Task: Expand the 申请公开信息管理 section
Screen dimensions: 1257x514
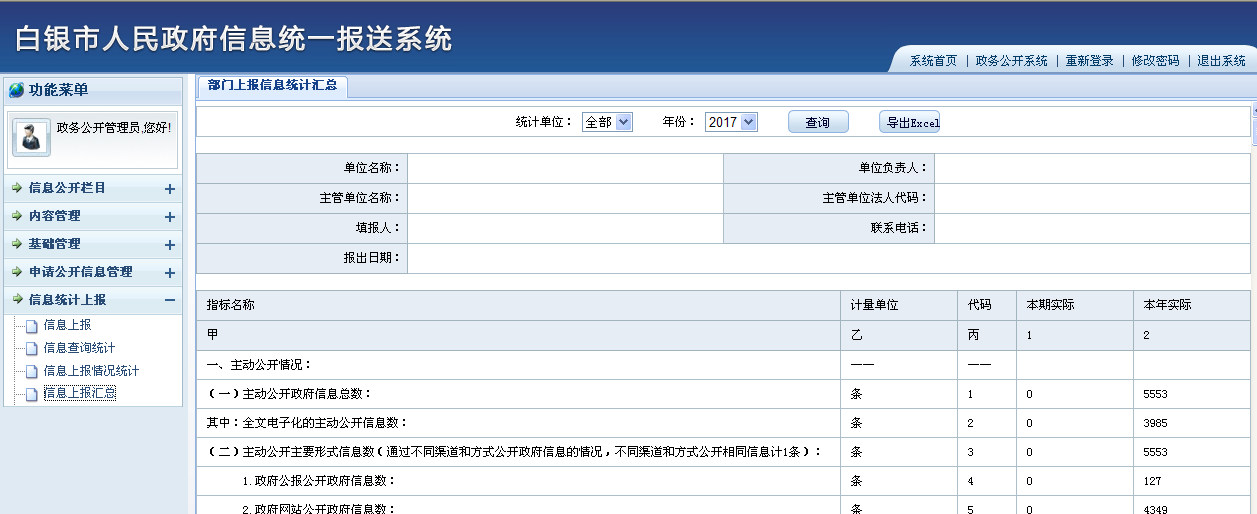Action: pyautogui.click(x=169, y=273)
